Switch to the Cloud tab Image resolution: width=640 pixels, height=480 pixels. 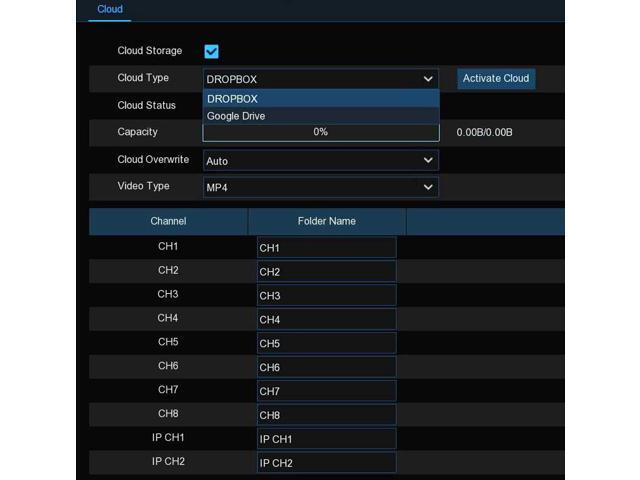(110, 10)
